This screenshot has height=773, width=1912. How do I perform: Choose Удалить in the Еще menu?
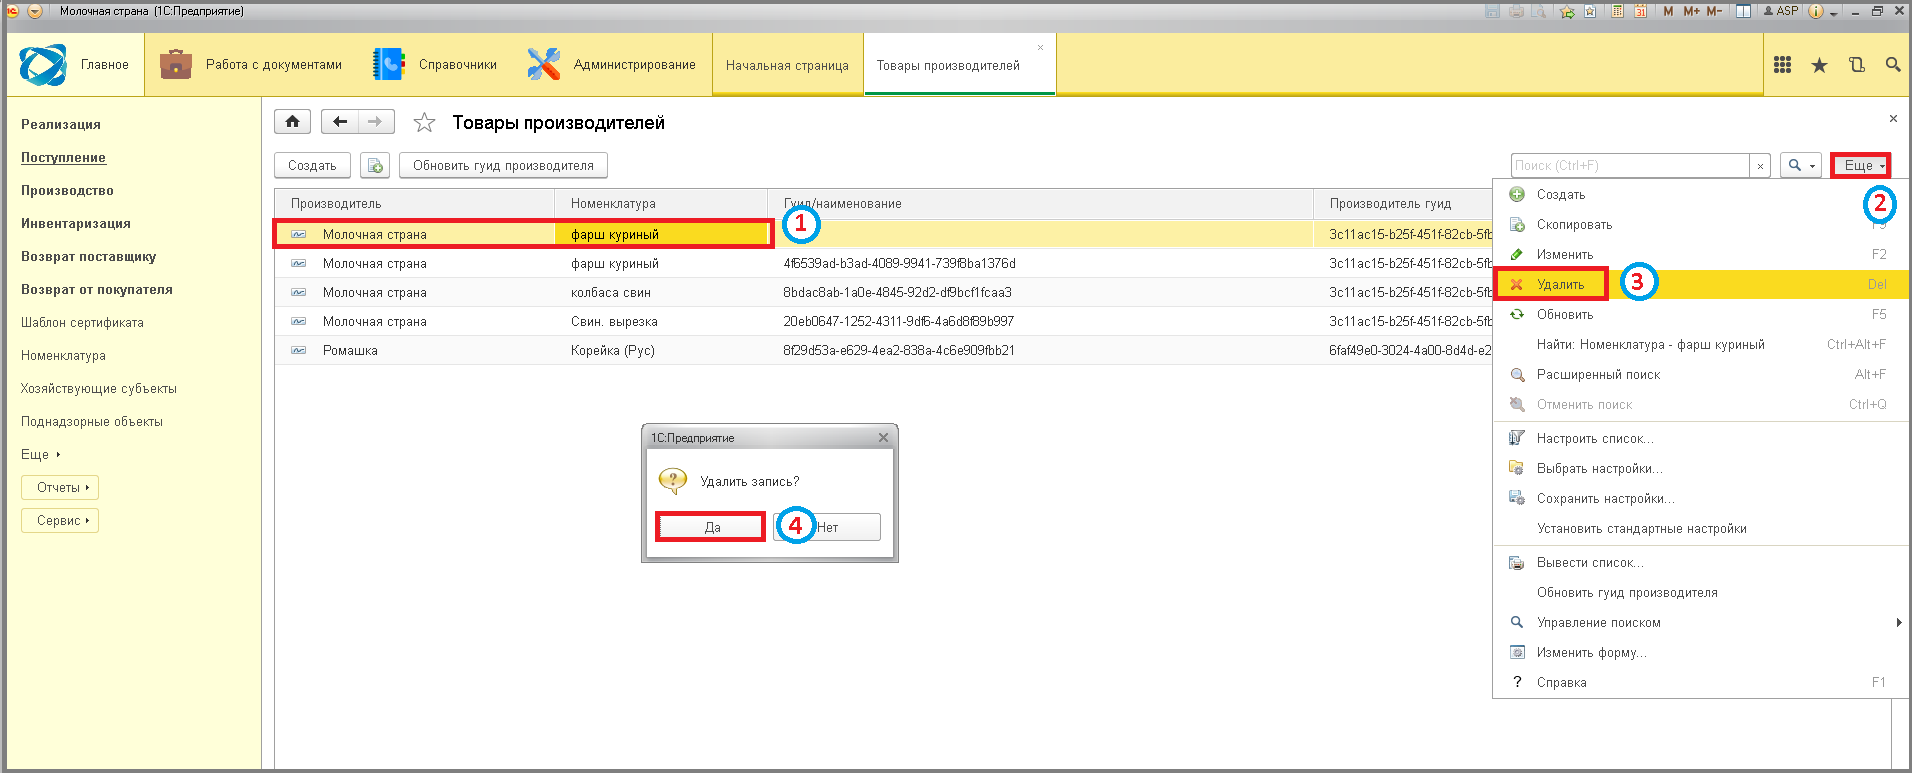tap(1700, 285)
